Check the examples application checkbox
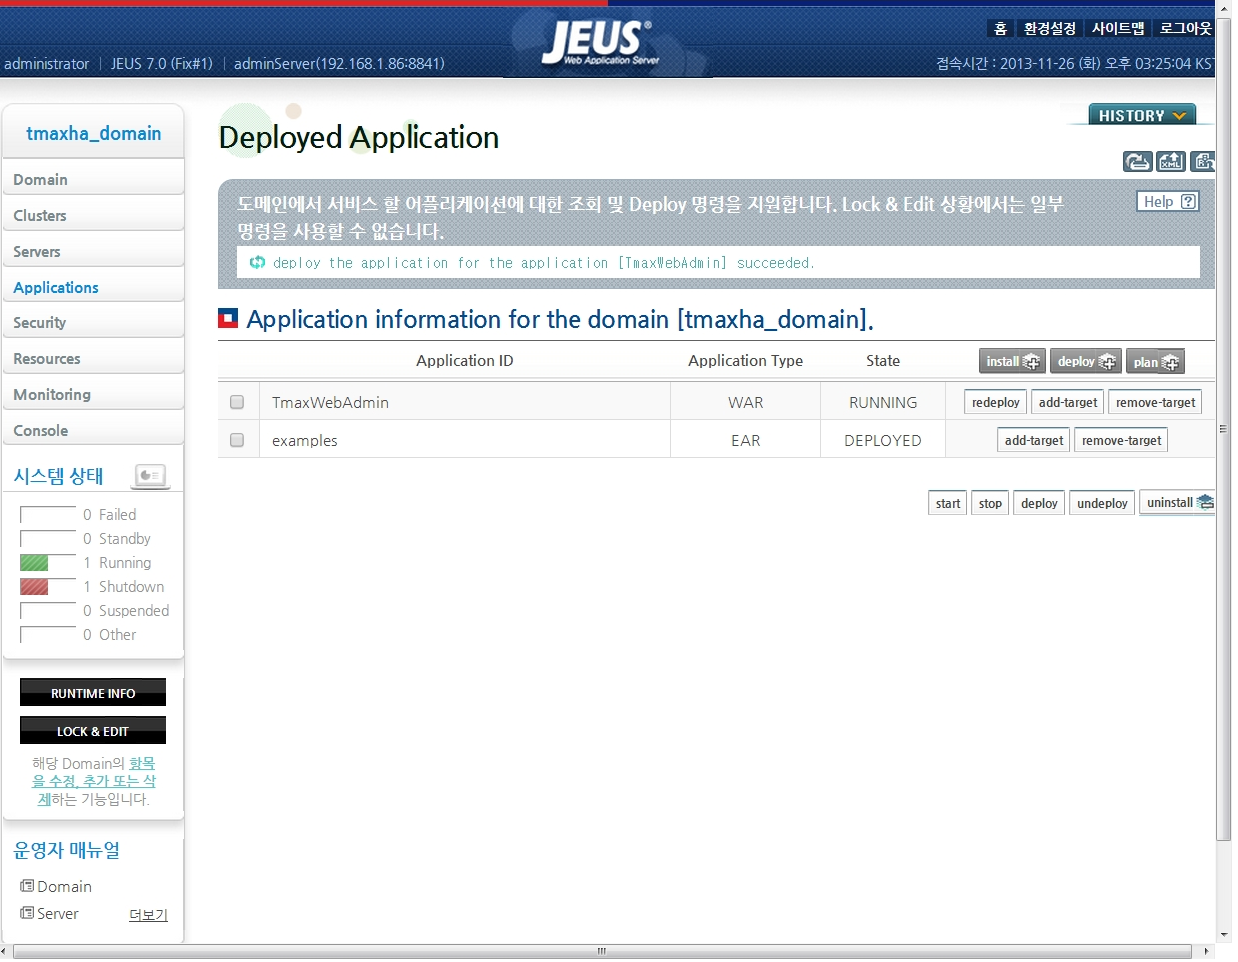This screenshot has width=1238, height=962. click(237, 440)
